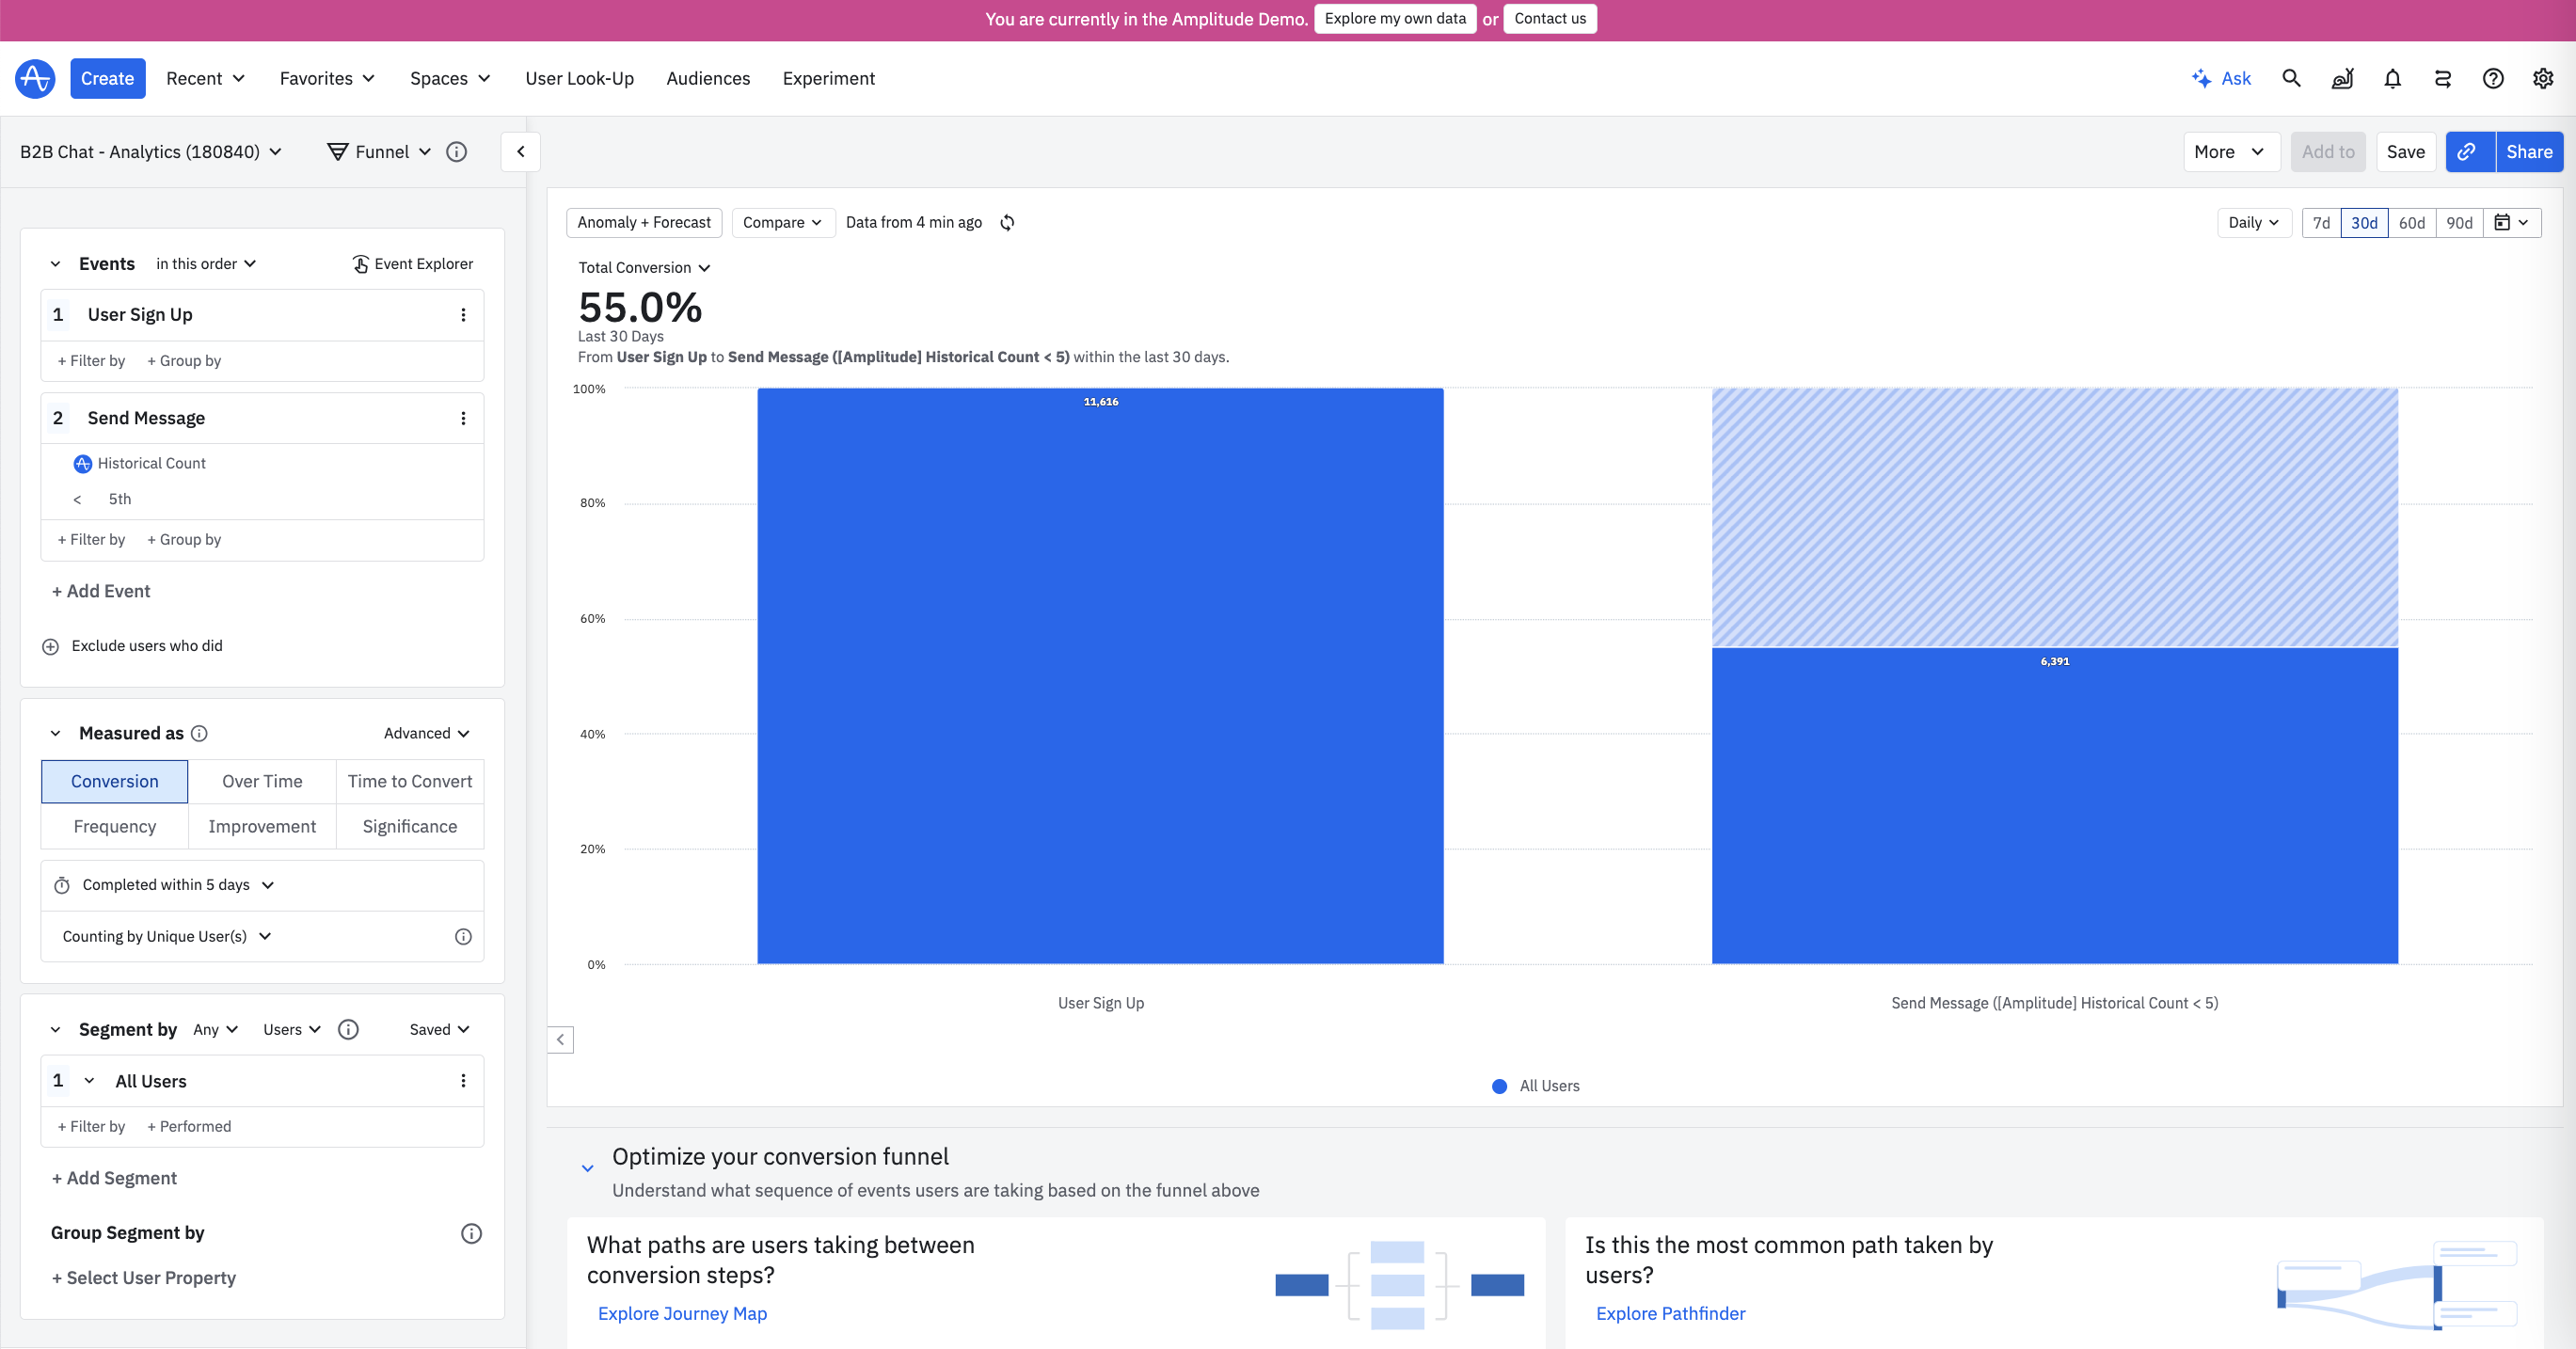Open User Sign Up event options menu
The width and height of the screenshot is (2576, 1349).
pyautogui.click(x=463, y=315)
